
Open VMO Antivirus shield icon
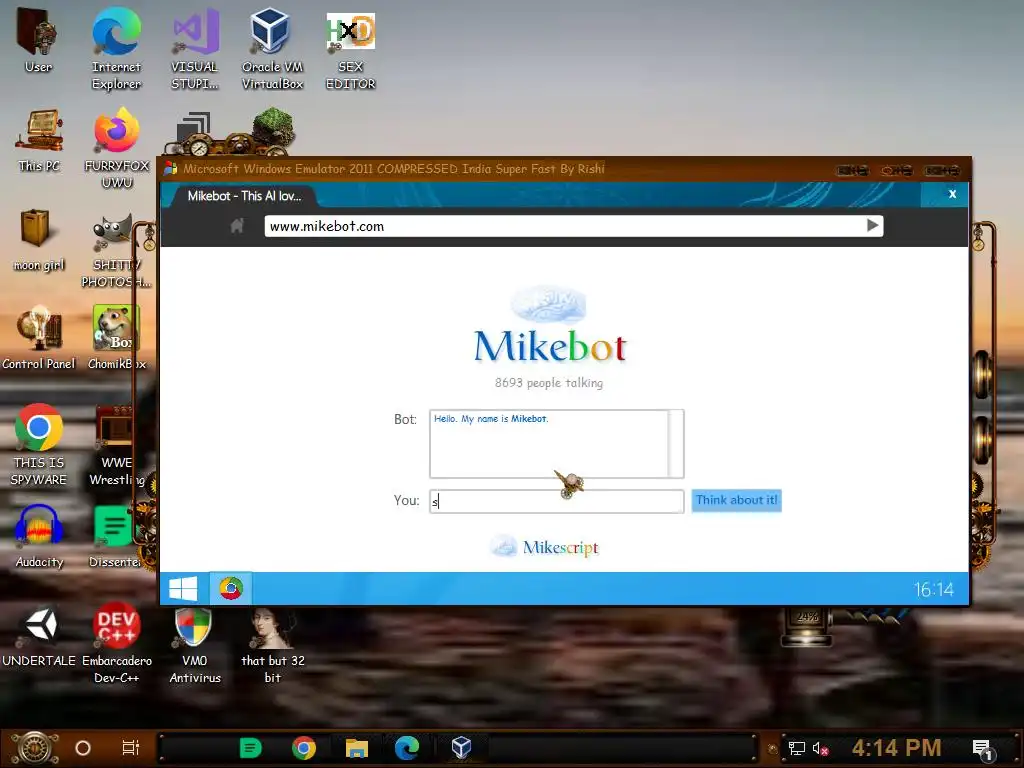coord(195,645)
